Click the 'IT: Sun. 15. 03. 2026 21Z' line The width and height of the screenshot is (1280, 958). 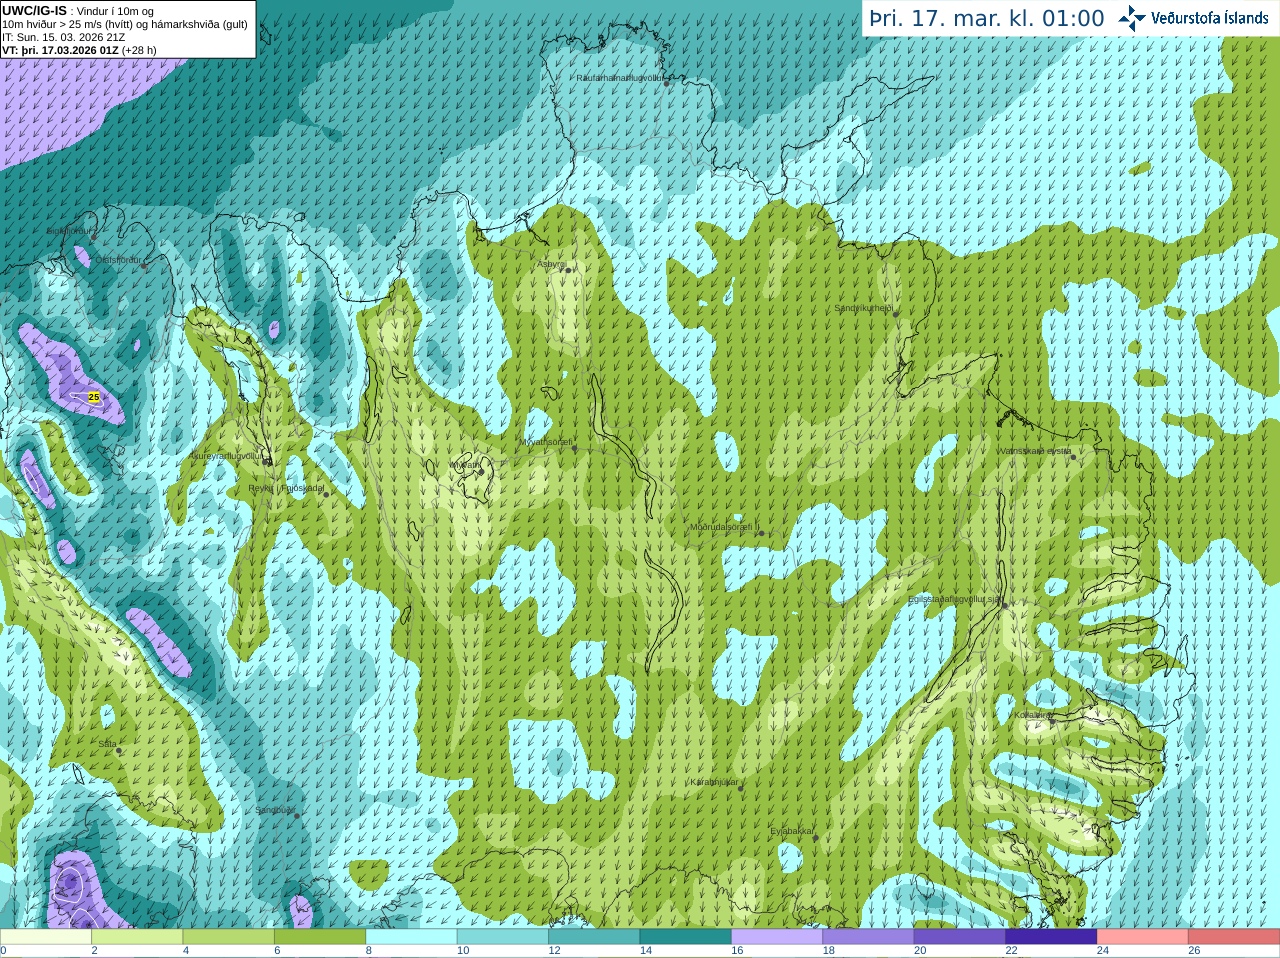[x=64, y=37]
